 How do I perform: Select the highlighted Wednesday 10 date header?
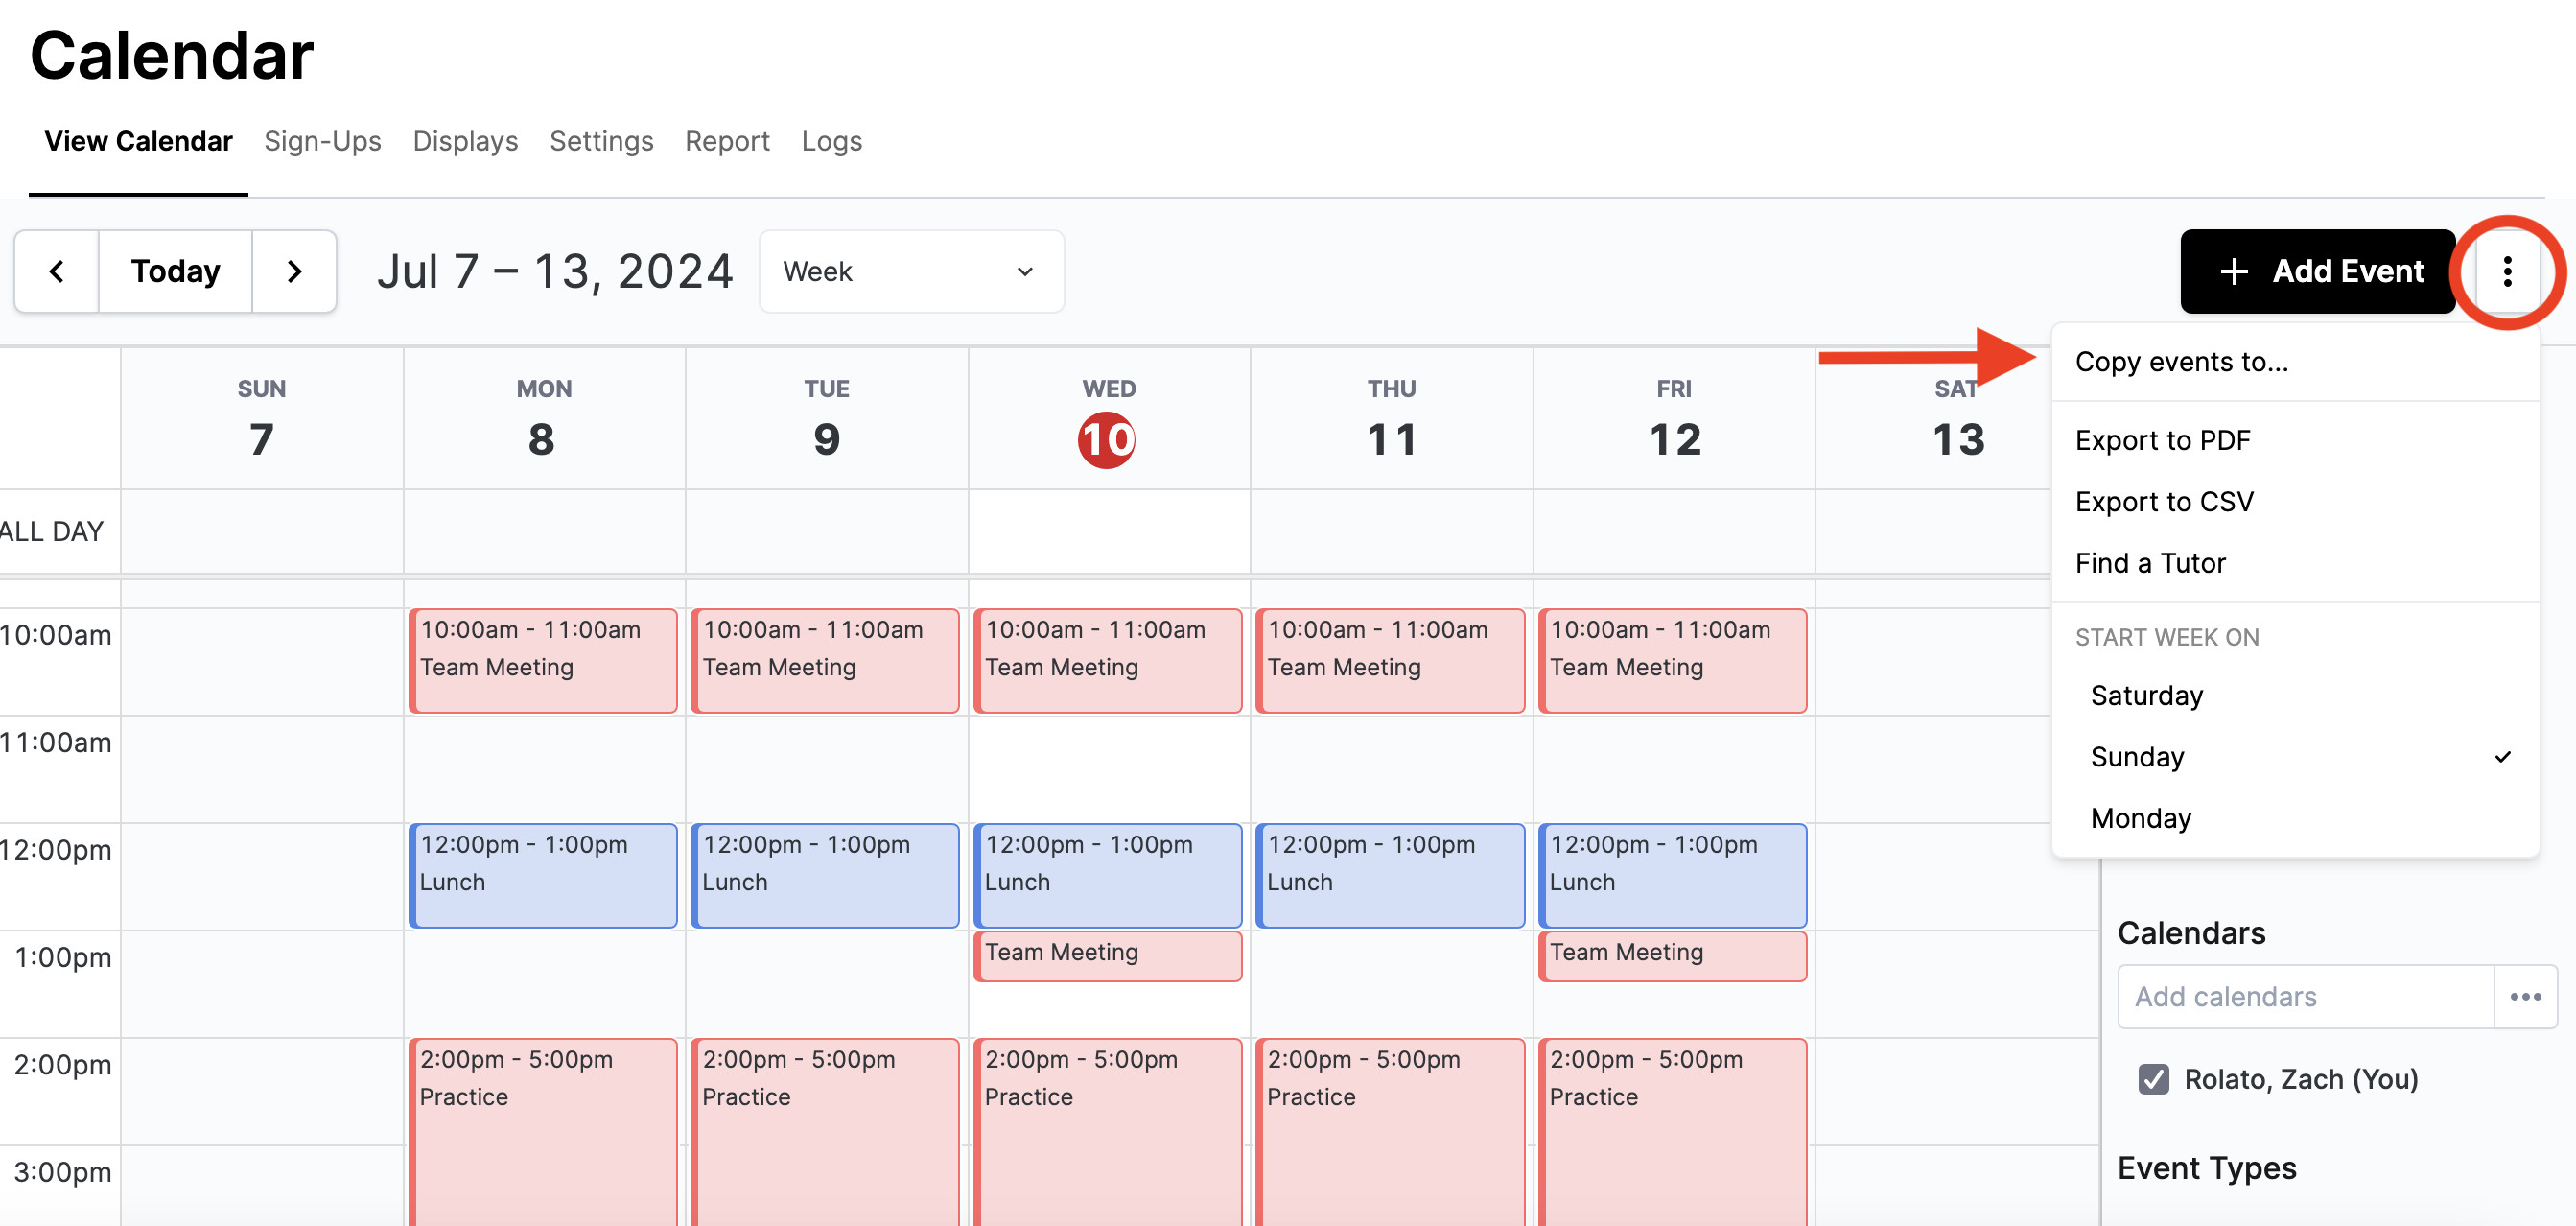pos(1107,440)
